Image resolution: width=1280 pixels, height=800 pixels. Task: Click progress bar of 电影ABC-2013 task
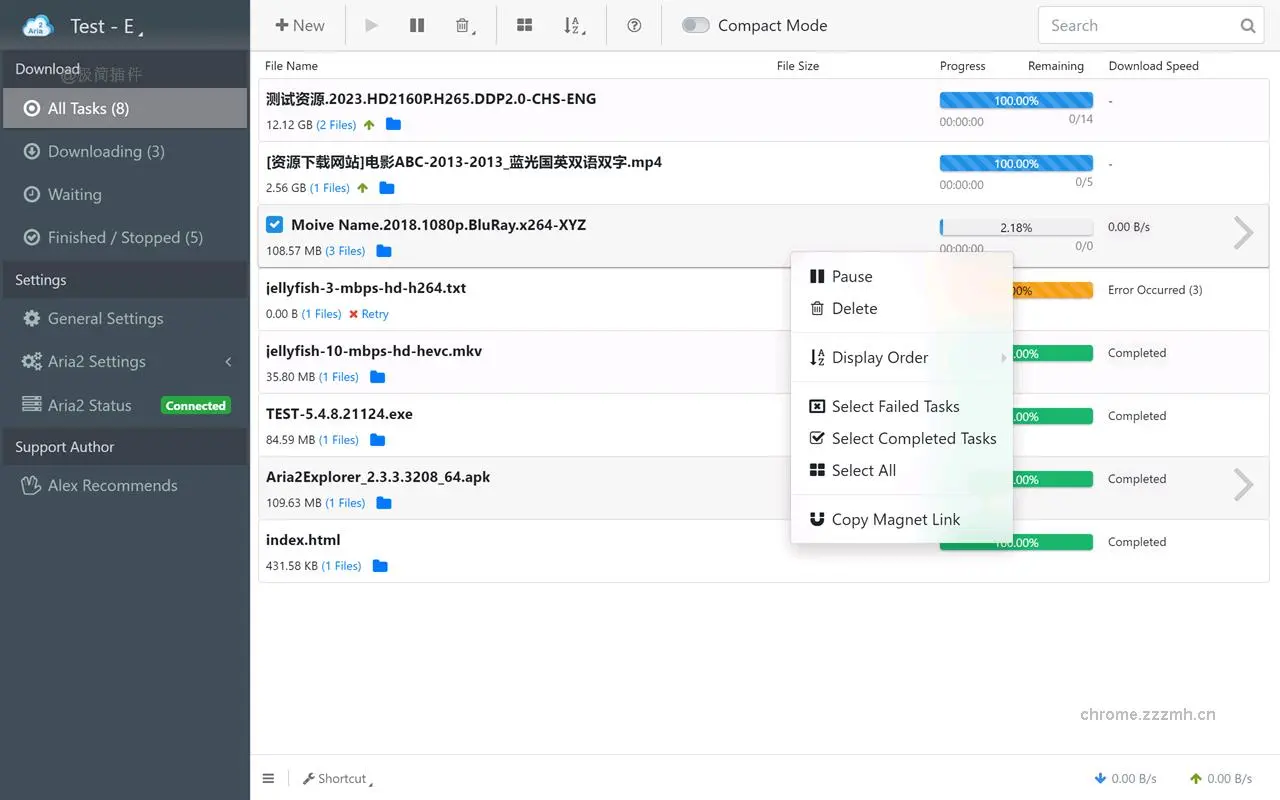pyautogui.click(x=1016, y=164)
